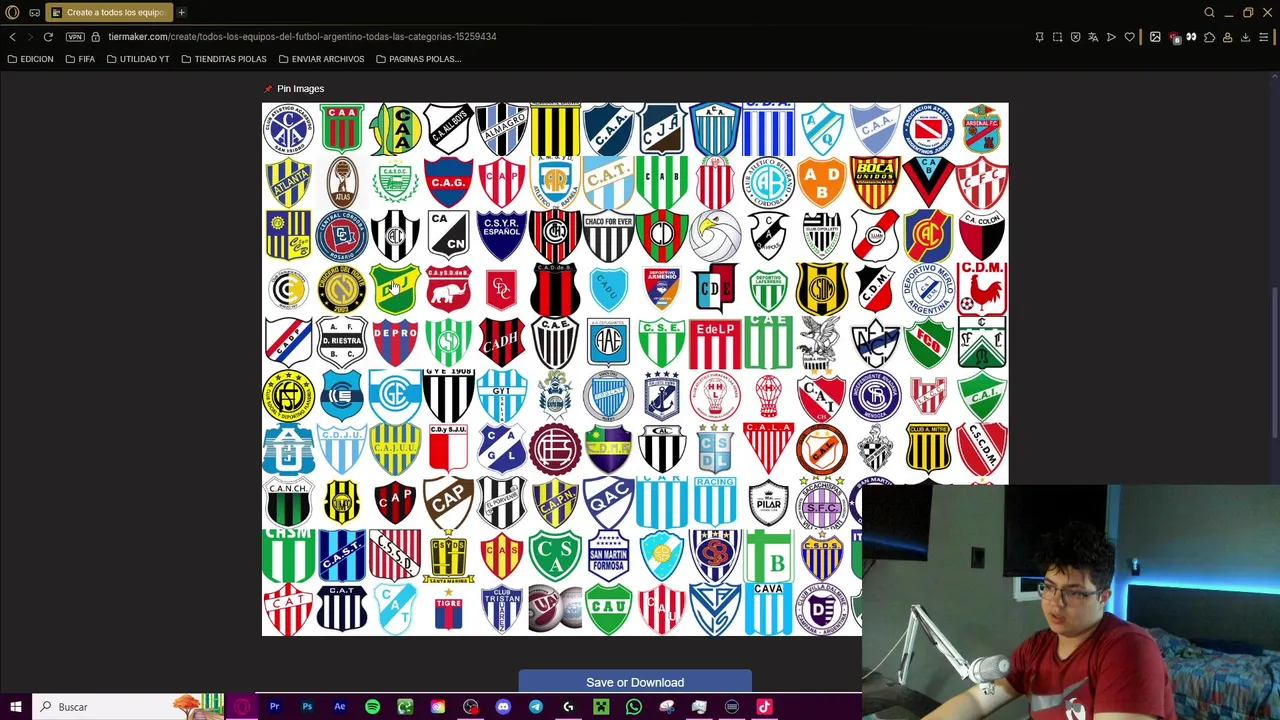This screenshot has height=720, width=1280.
Task: Open the Opera main menu icon
Action: coord(12,12)
